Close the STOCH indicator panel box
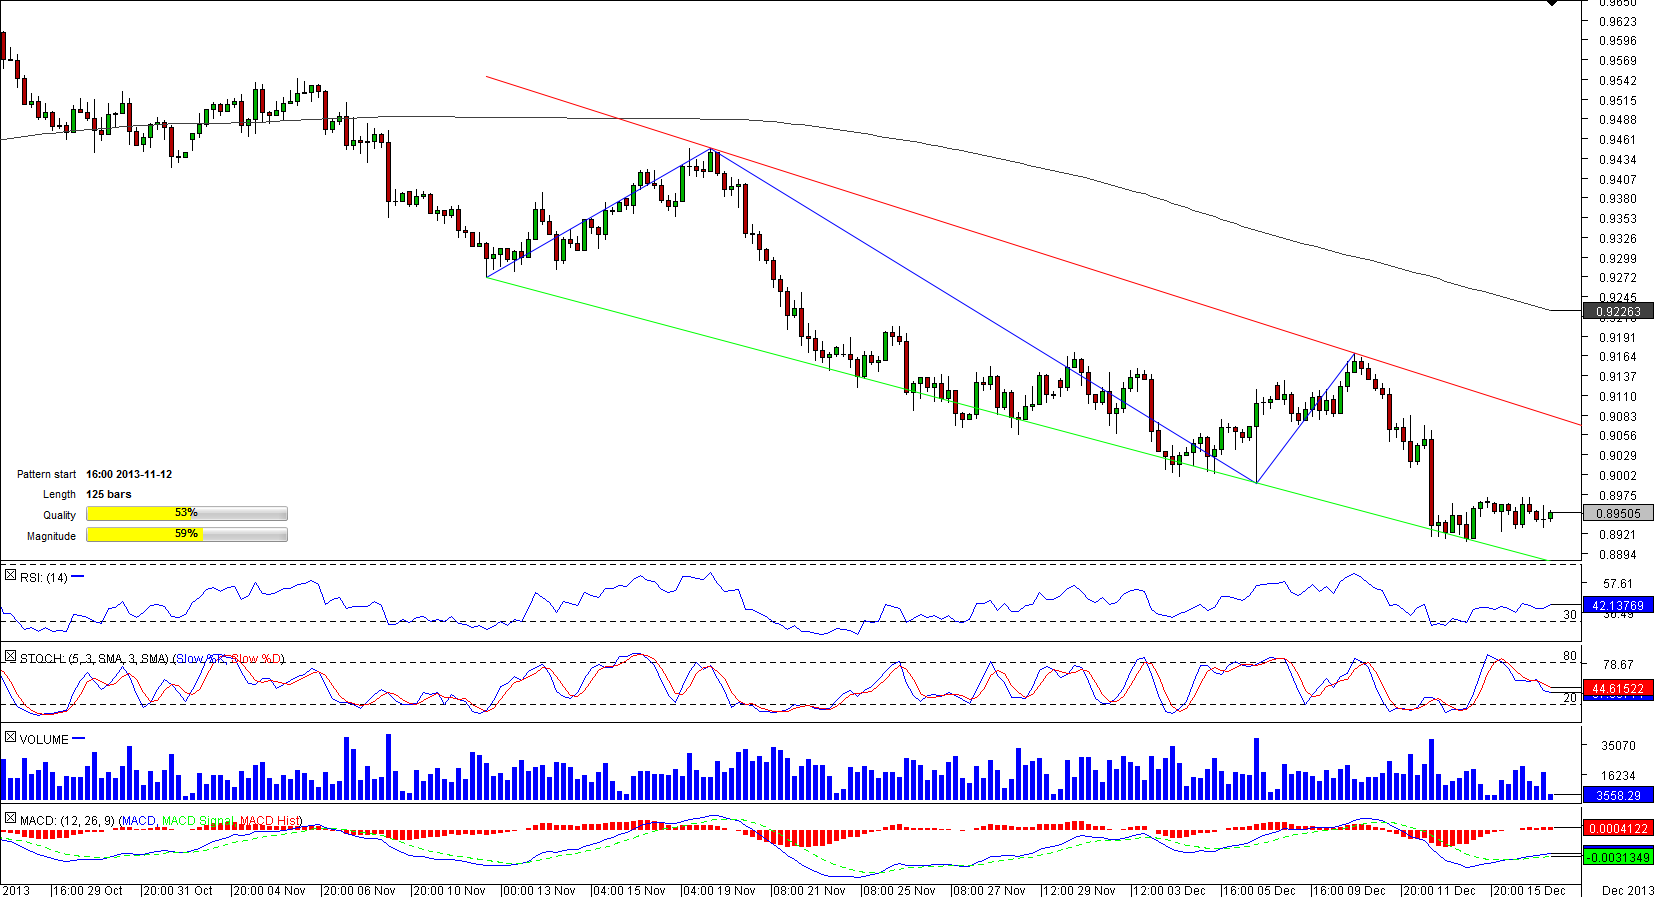The image size is (1655, 897). tap(10, 657)
